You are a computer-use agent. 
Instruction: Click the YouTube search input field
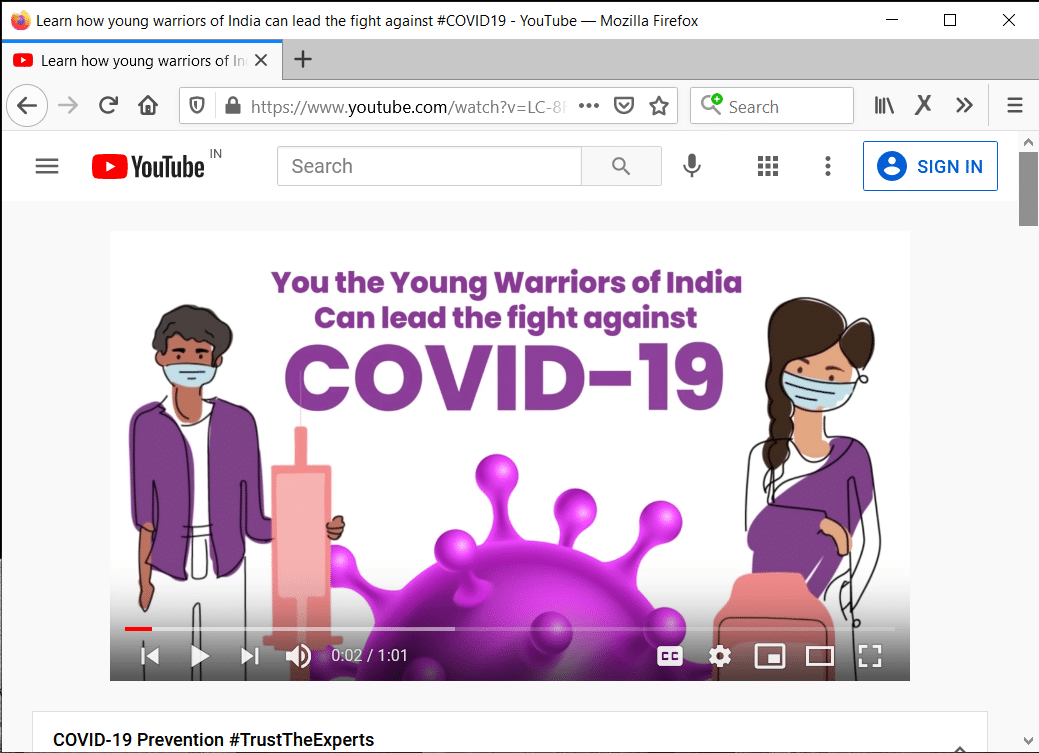pyautogui.click(x=428, y=166)
